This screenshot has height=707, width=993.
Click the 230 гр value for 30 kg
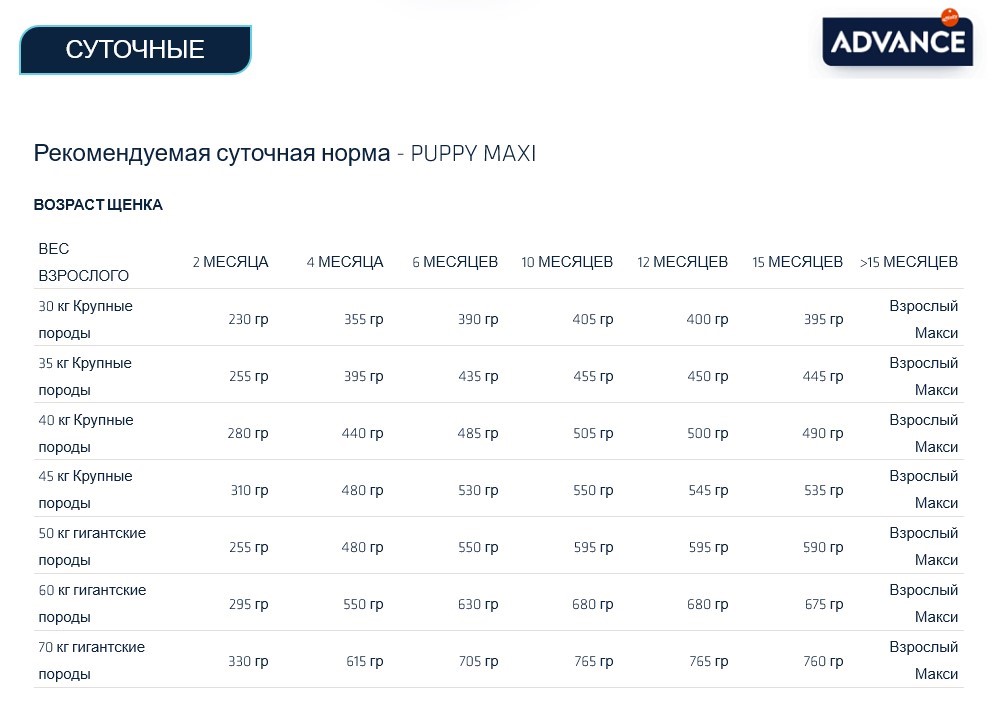tap(247, 320)
